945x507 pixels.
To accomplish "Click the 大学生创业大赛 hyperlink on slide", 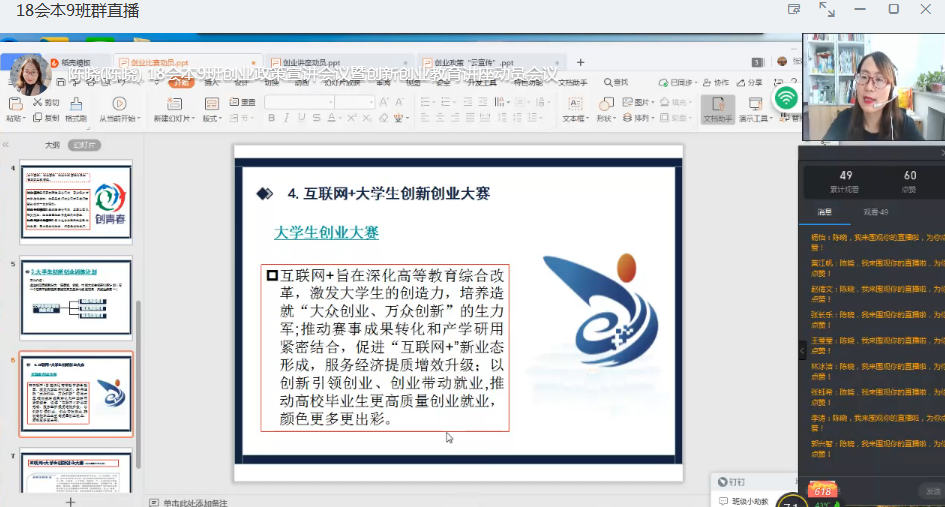I will (x=326, y=232).
